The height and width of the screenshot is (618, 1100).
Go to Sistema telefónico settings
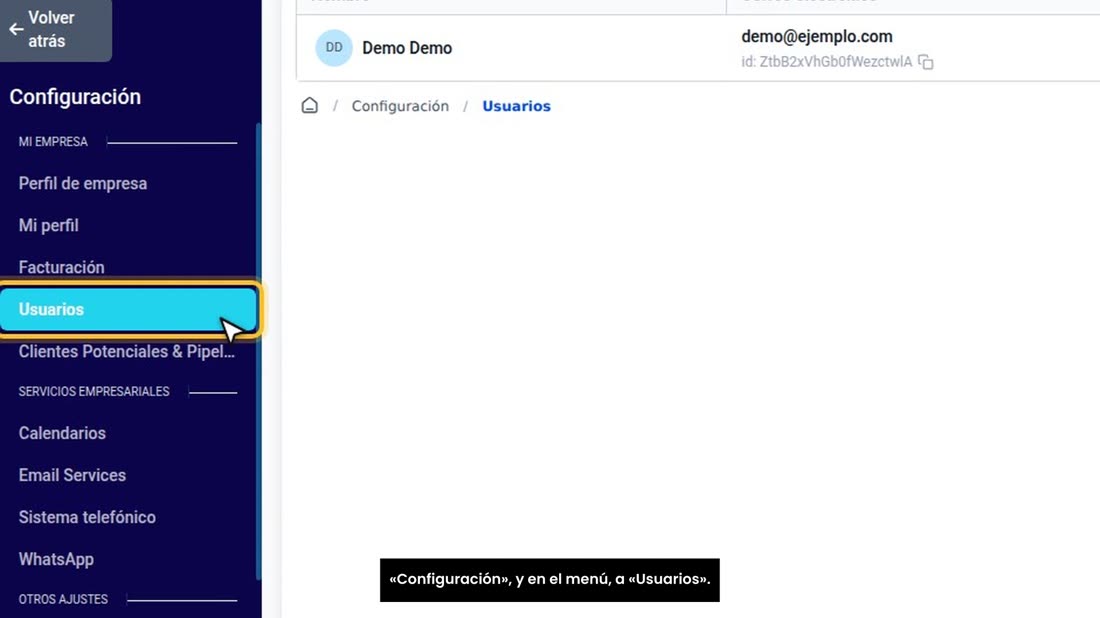pos(87,518)
